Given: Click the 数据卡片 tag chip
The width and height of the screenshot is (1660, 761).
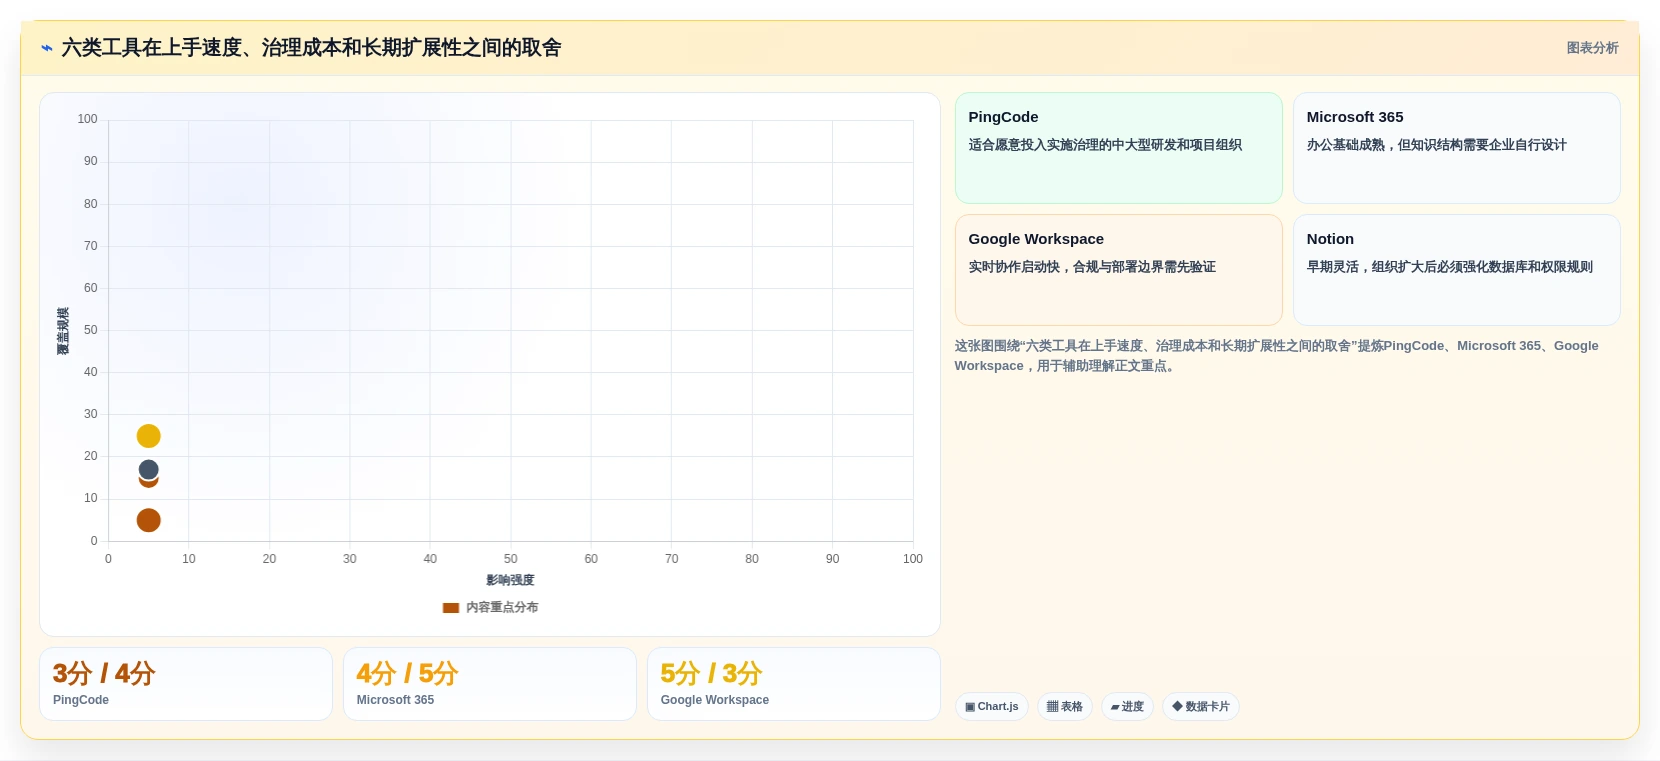Looking at the screenshot, I should [x=1201, y=707].
